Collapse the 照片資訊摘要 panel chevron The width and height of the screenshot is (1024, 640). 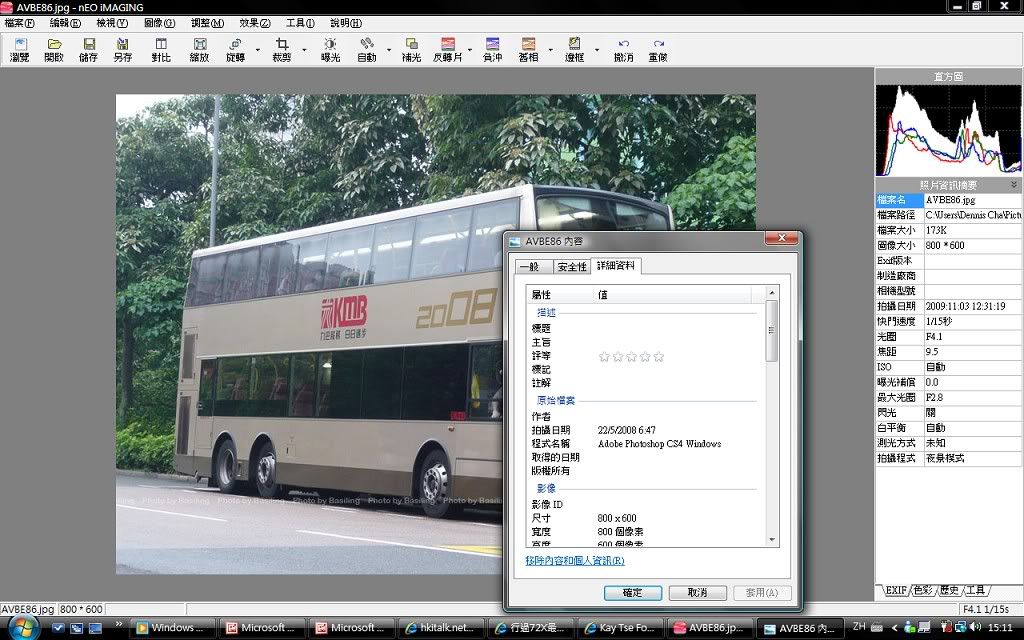point(1014,185)
